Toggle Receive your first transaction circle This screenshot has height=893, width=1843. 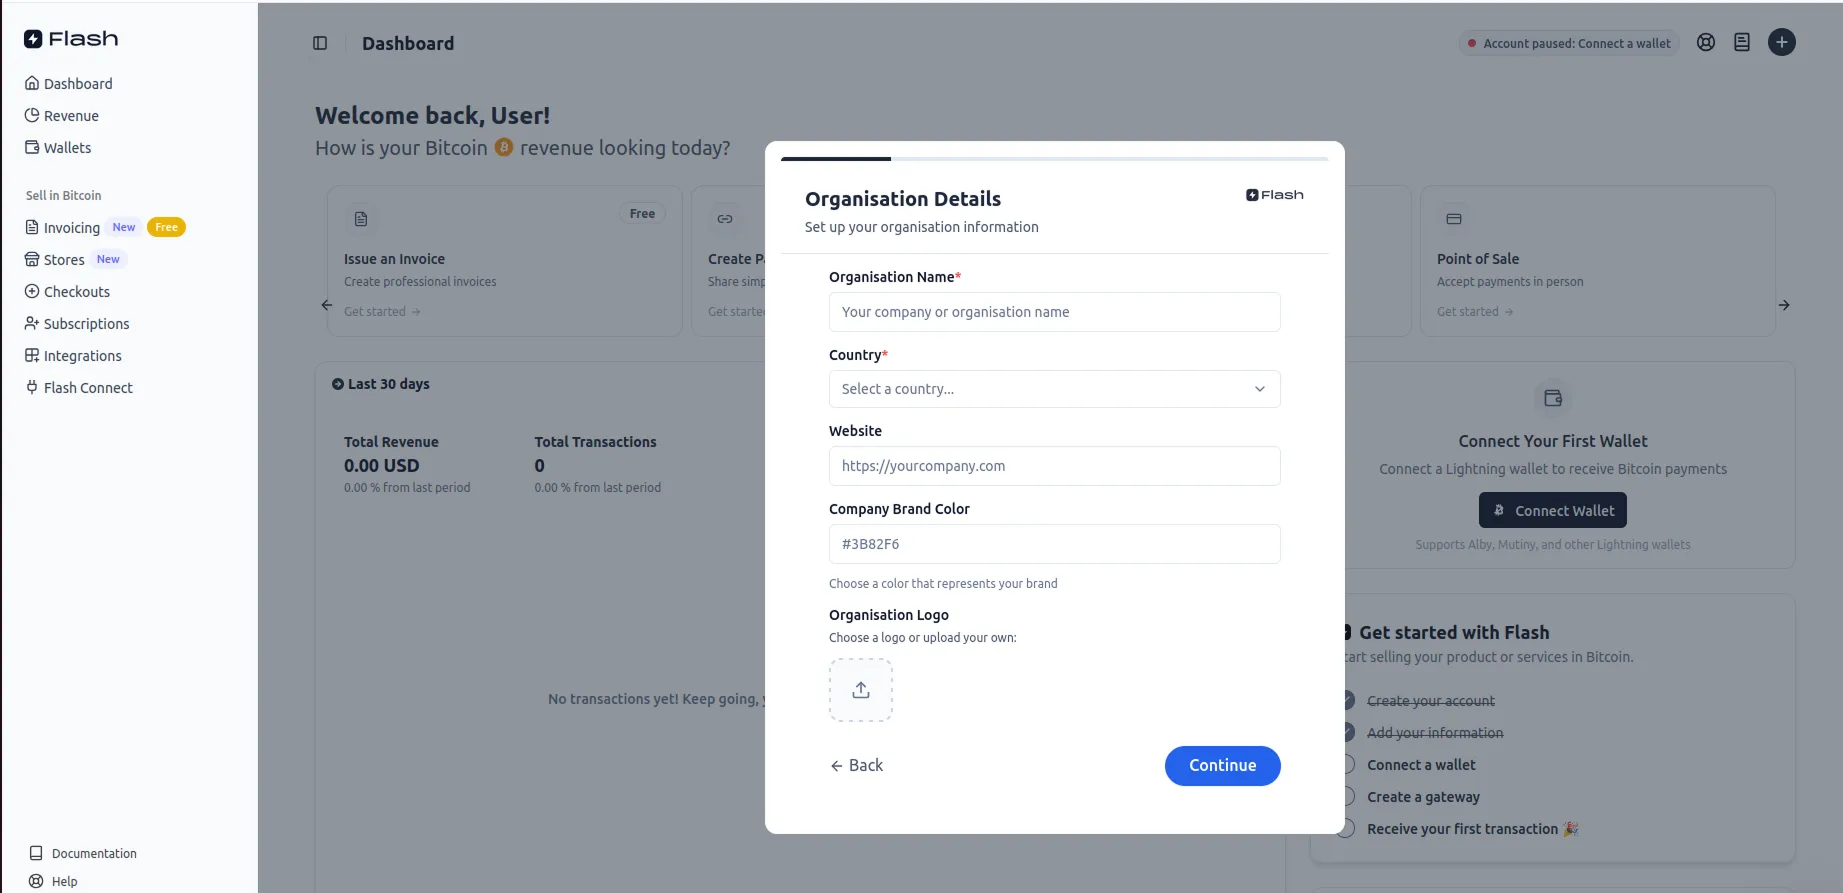click(x=1348, y=829)
